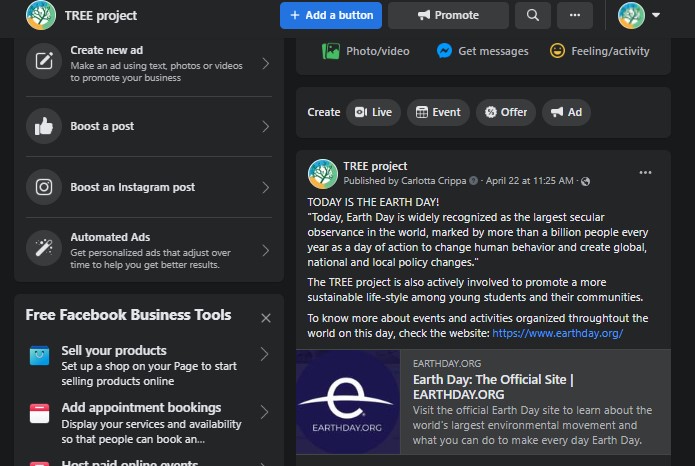Select Get messages in the post composer

(x=483, y=51)
